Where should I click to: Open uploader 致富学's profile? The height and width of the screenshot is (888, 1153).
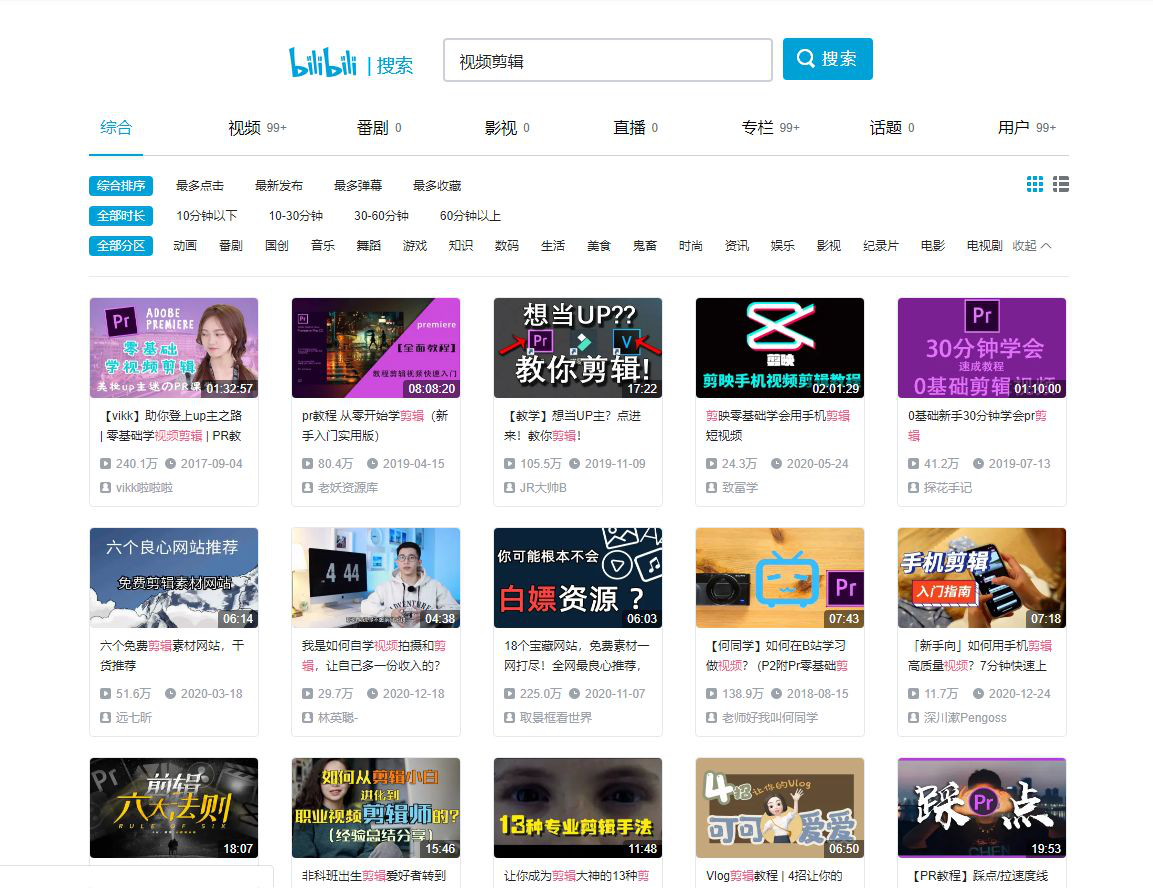click(x=740, y=487)
